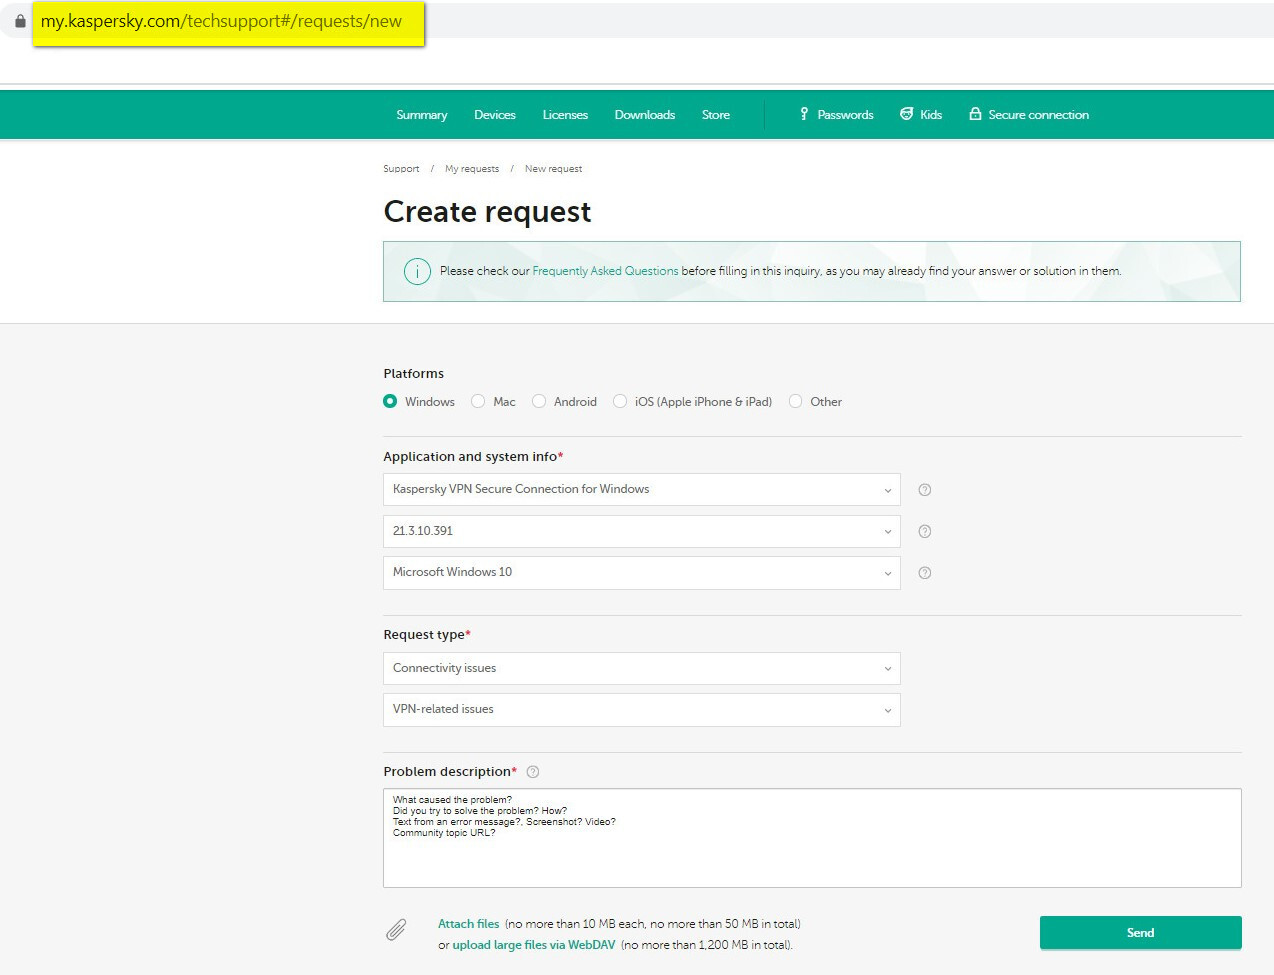
Task: Click the Send button
Action: tap(1141, 932)
